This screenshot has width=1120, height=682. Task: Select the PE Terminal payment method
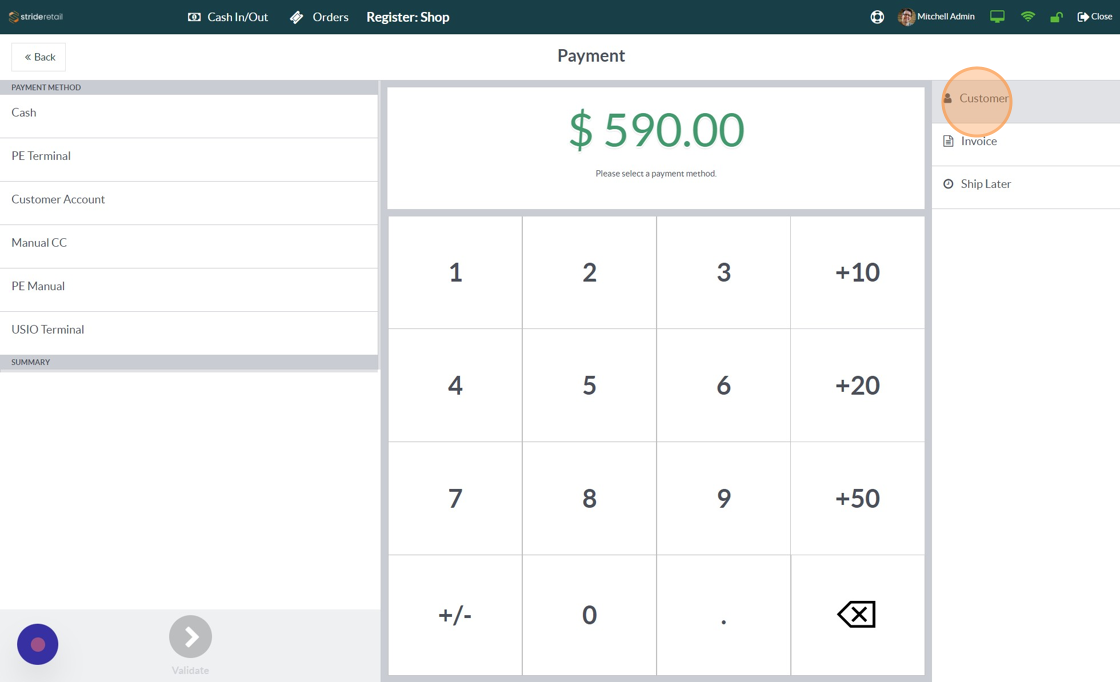tap(189, 156)
